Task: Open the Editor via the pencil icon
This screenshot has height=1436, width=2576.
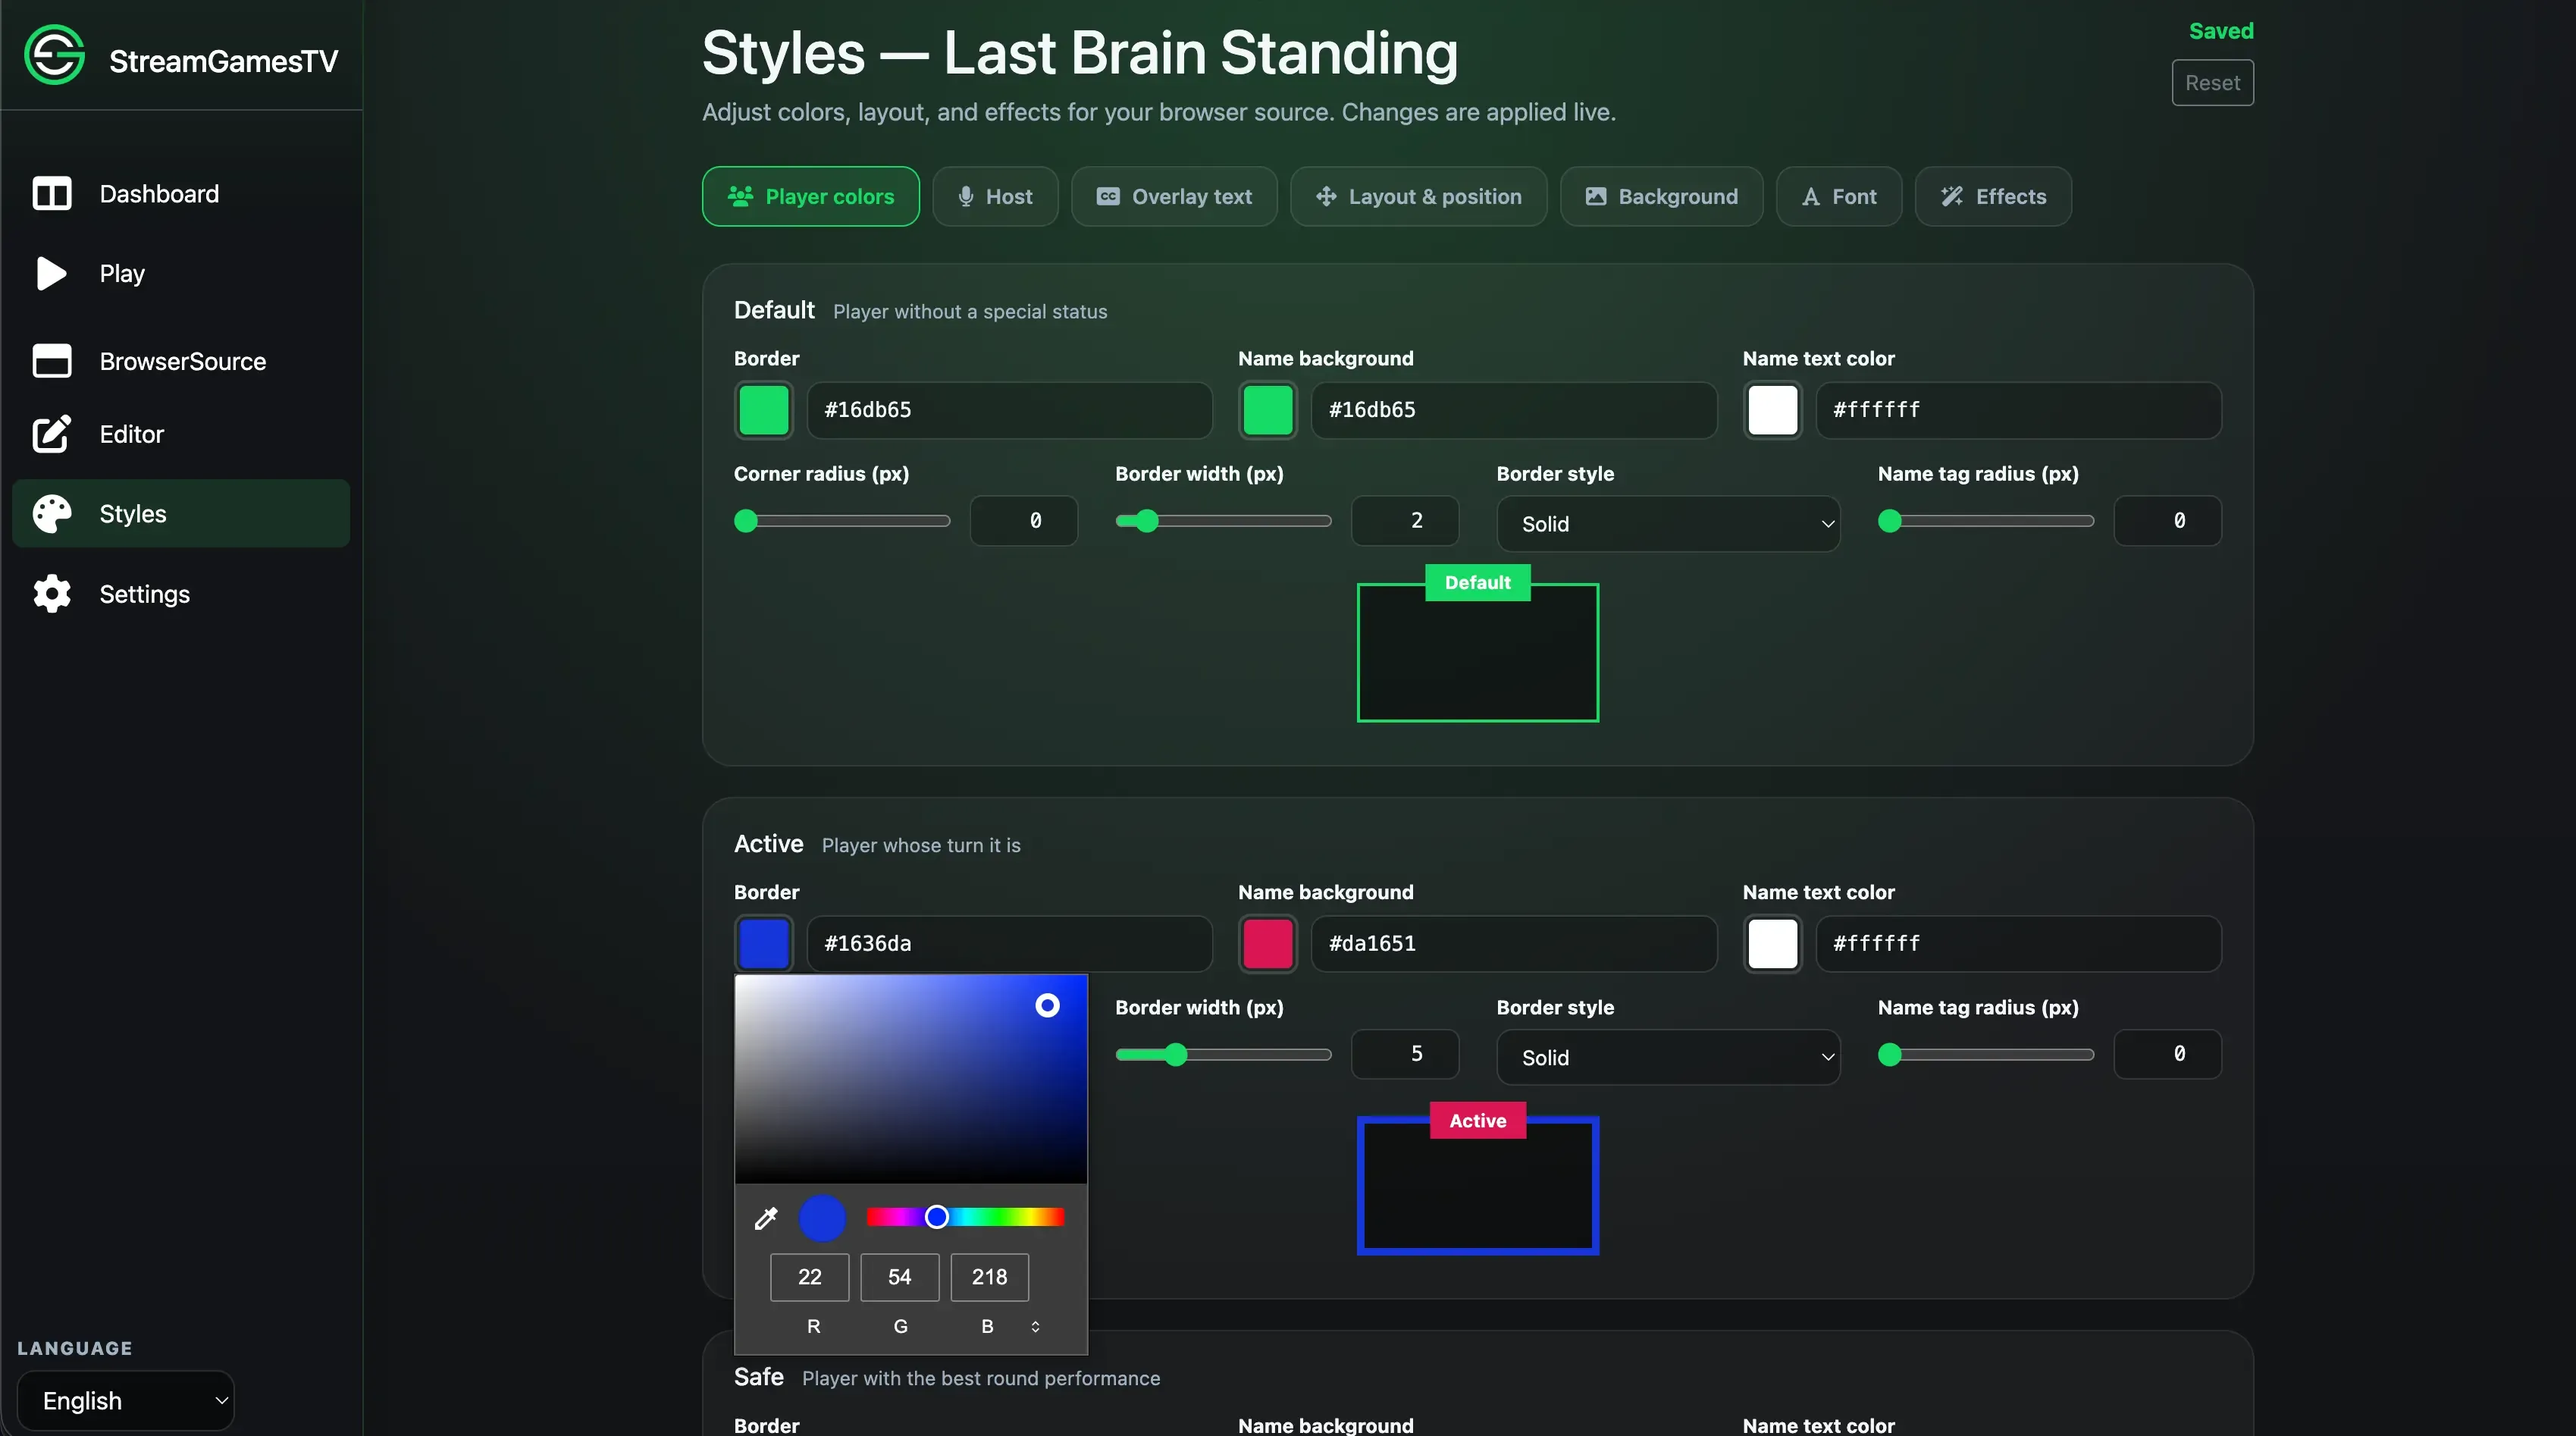Action: coord(51,434)
